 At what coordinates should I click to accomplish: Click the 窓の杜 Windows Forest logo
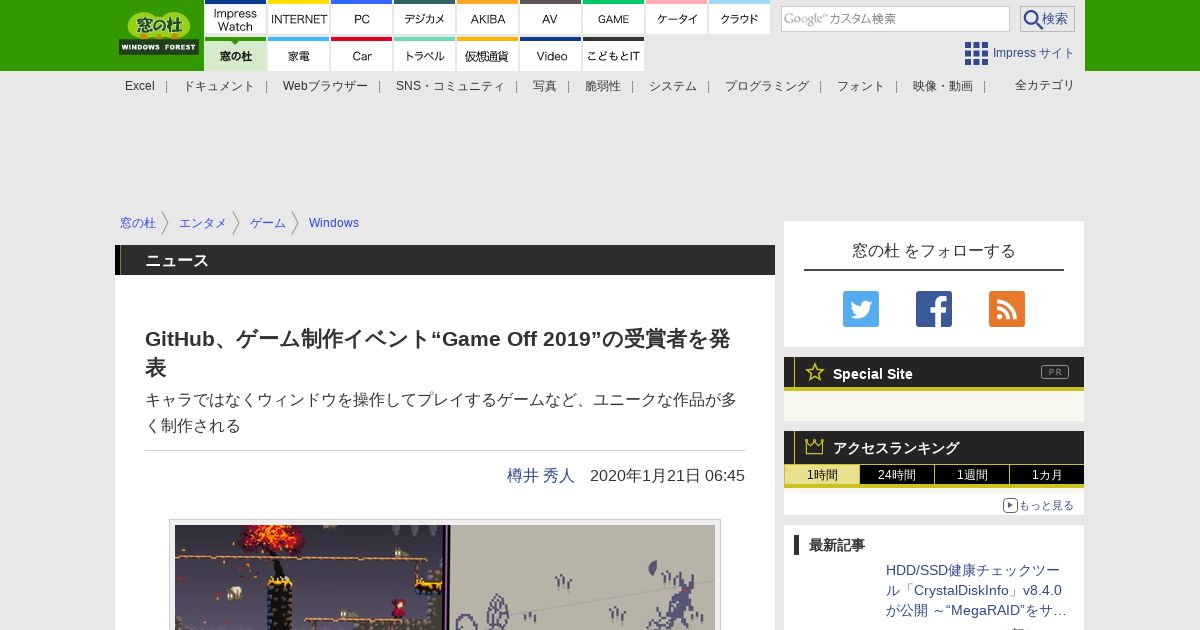point(159,33)
